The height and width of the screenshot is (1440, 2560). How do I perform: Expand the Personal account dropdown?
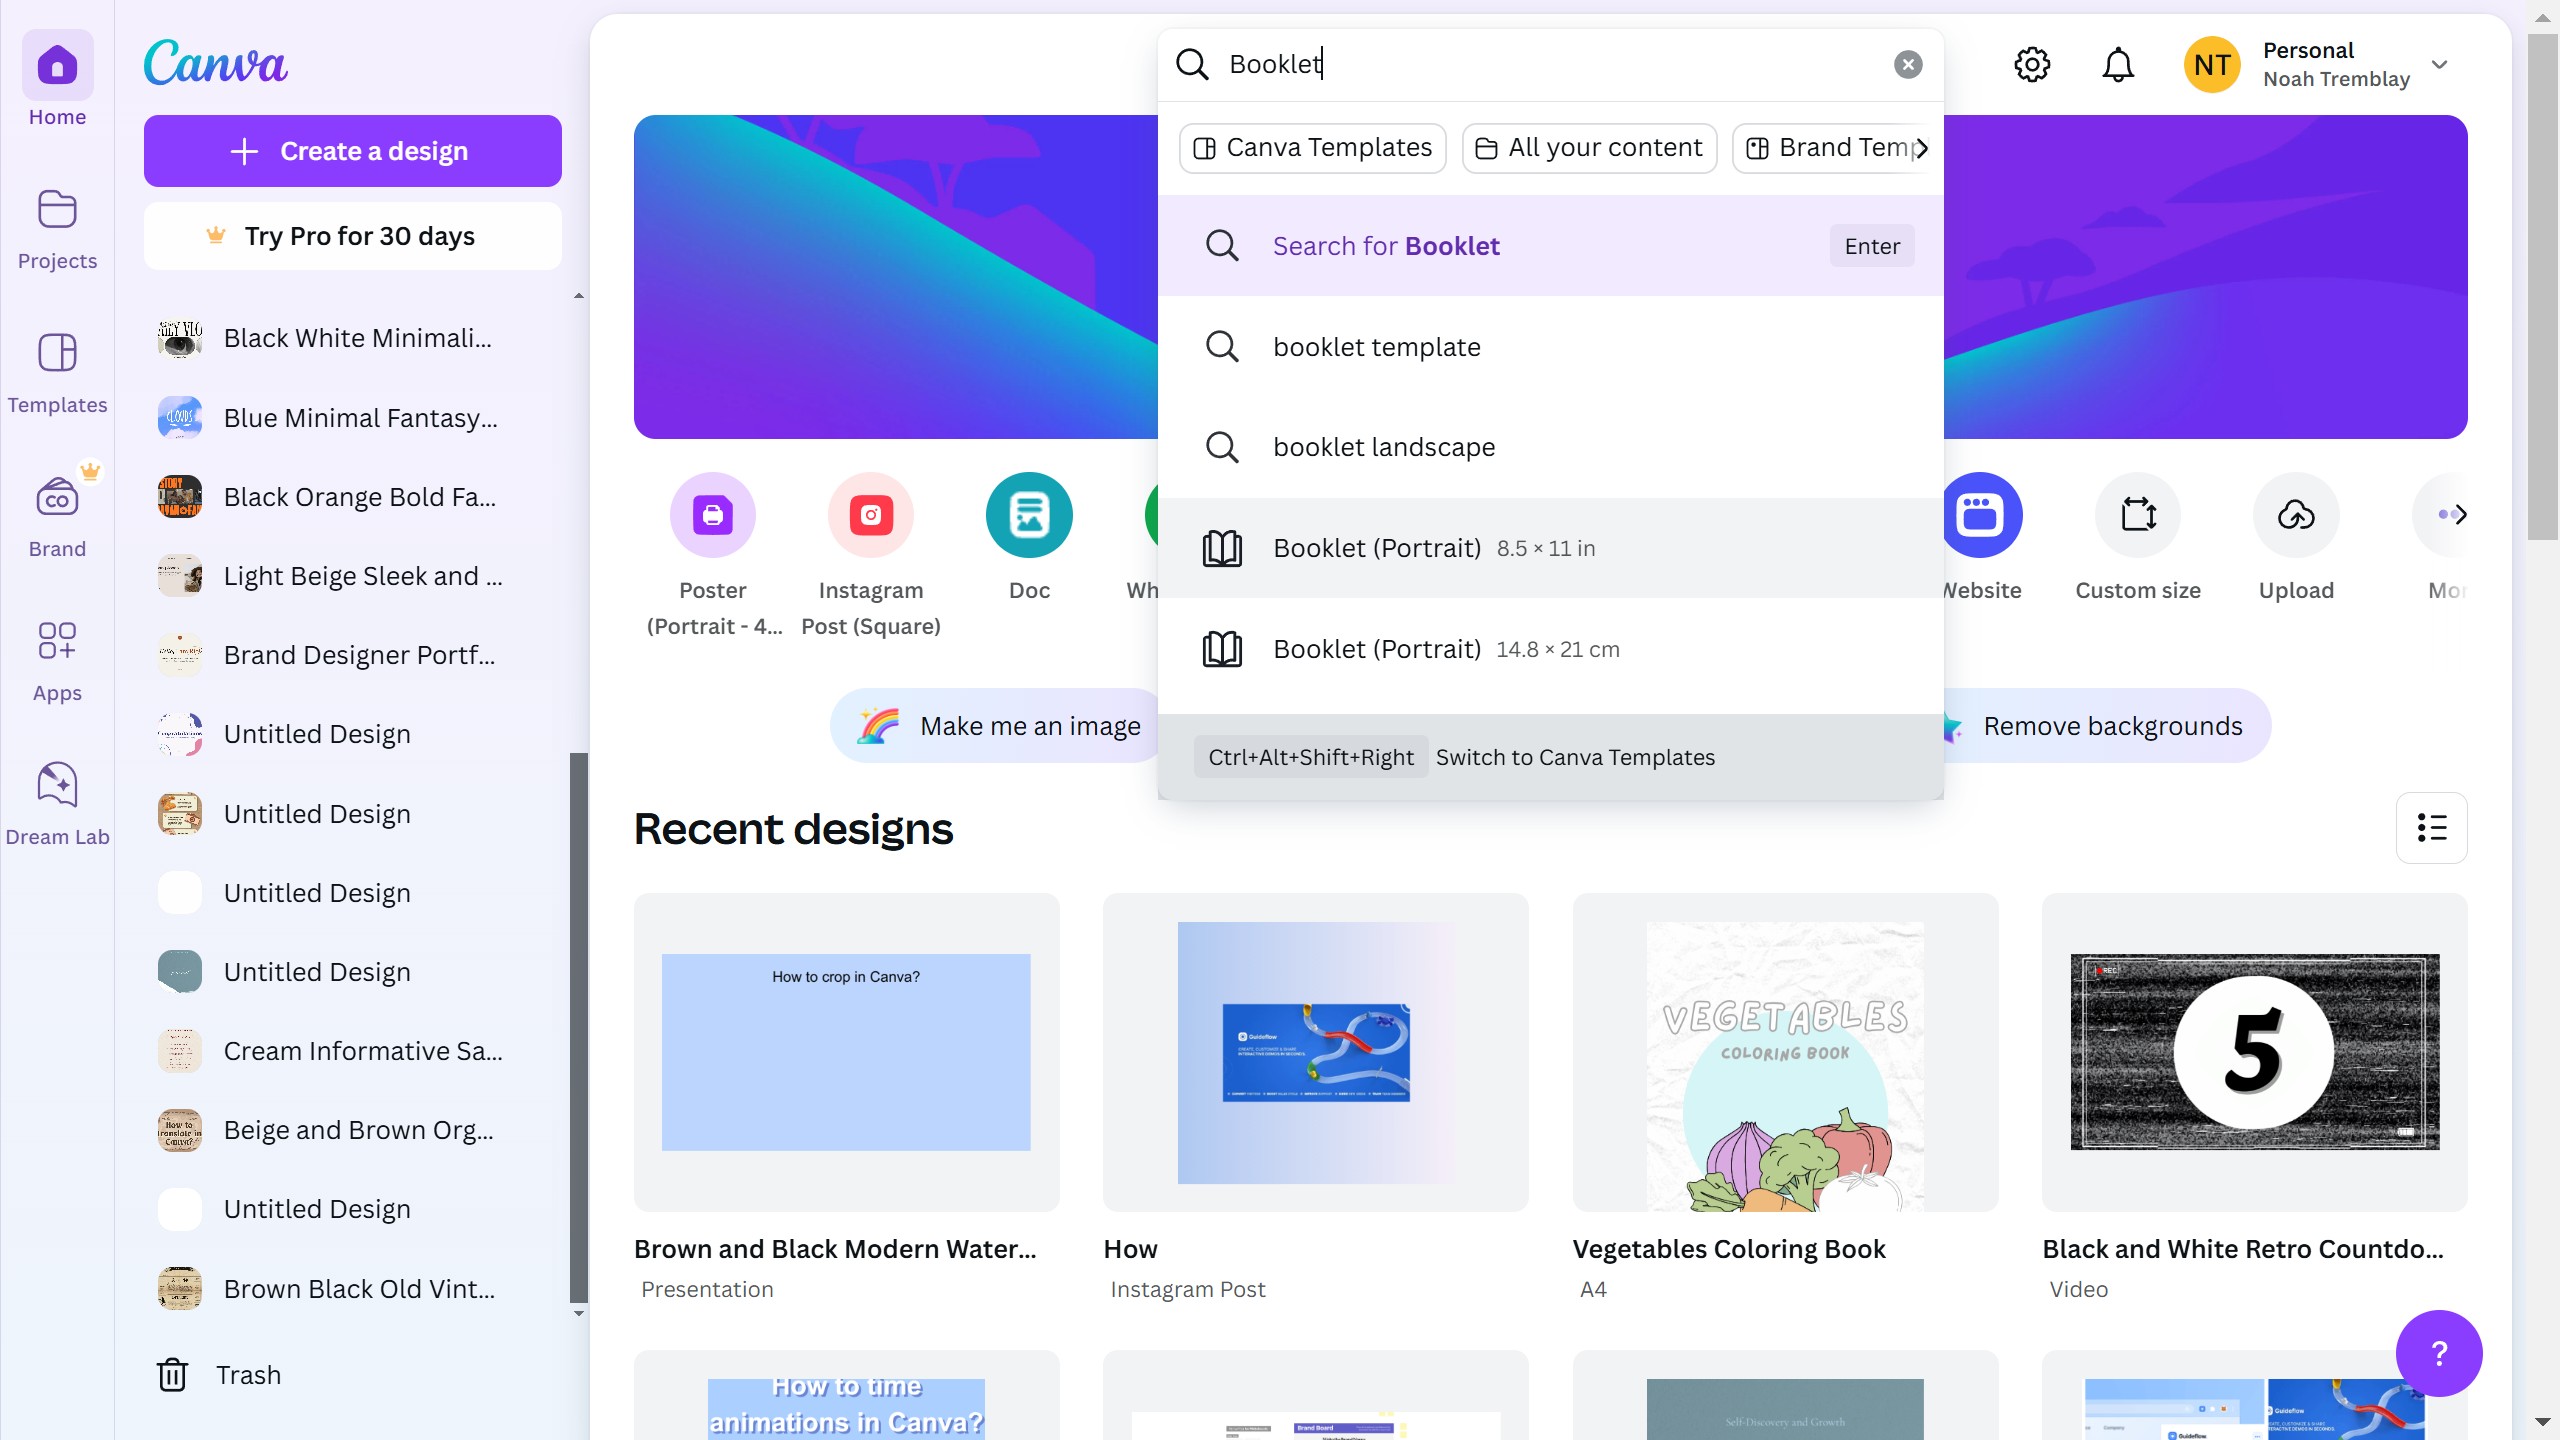pos(2439,65)
